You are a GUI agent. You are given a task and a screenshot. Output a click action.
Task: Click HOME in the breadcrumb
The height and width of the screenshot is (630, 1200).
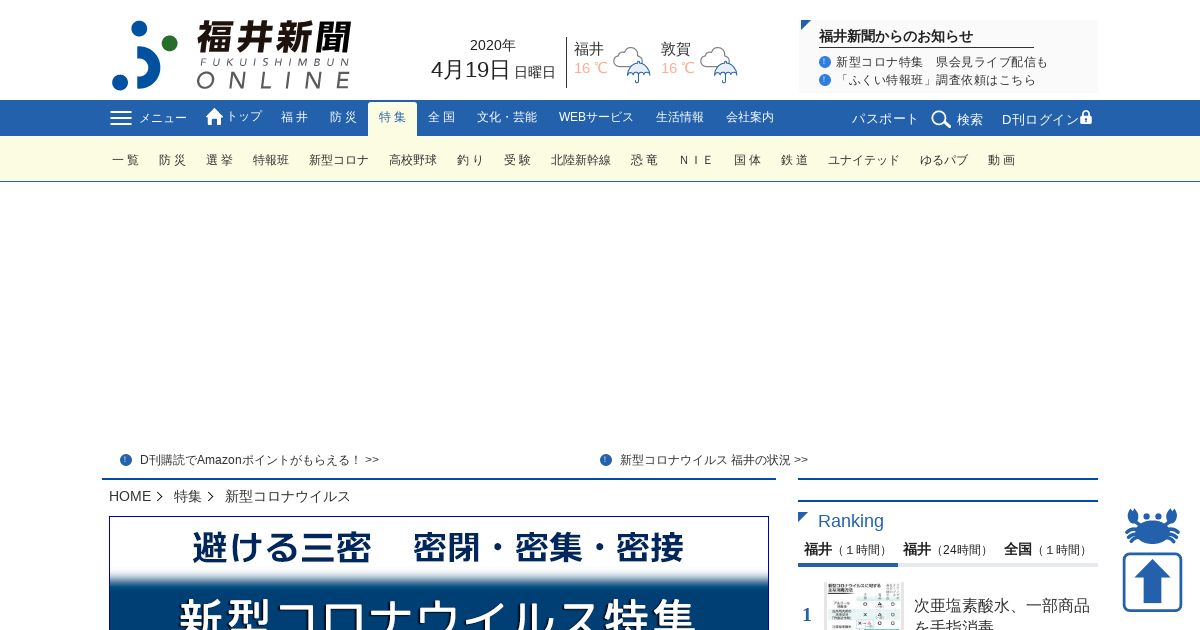tap(130, 496)
